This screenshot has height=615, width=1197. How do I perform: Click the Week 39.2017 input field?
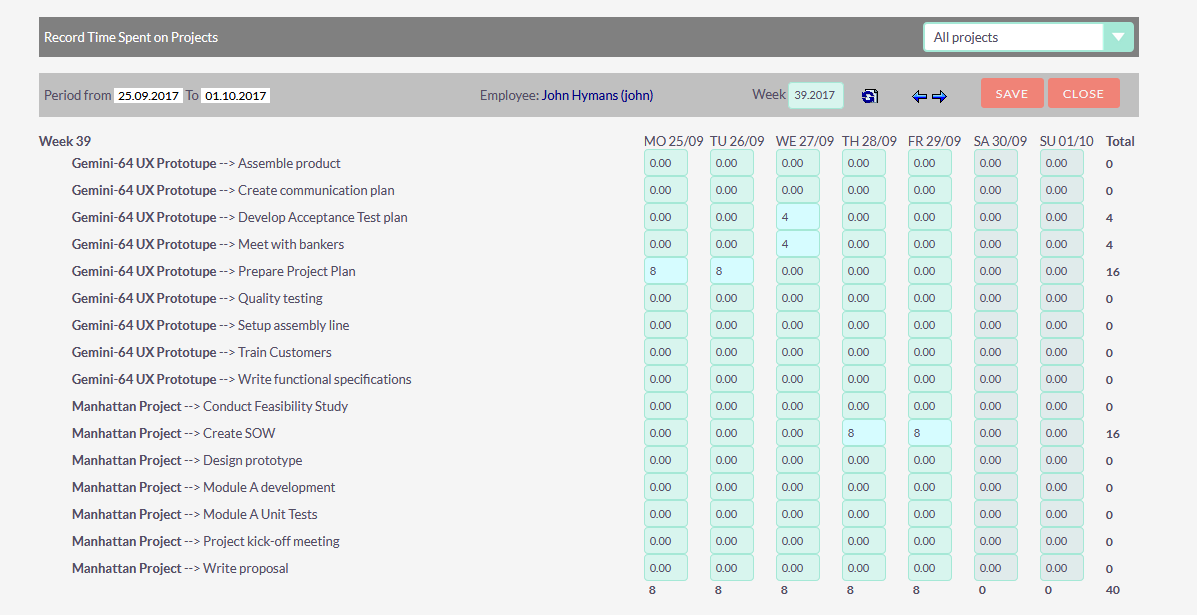click(815, 95)
